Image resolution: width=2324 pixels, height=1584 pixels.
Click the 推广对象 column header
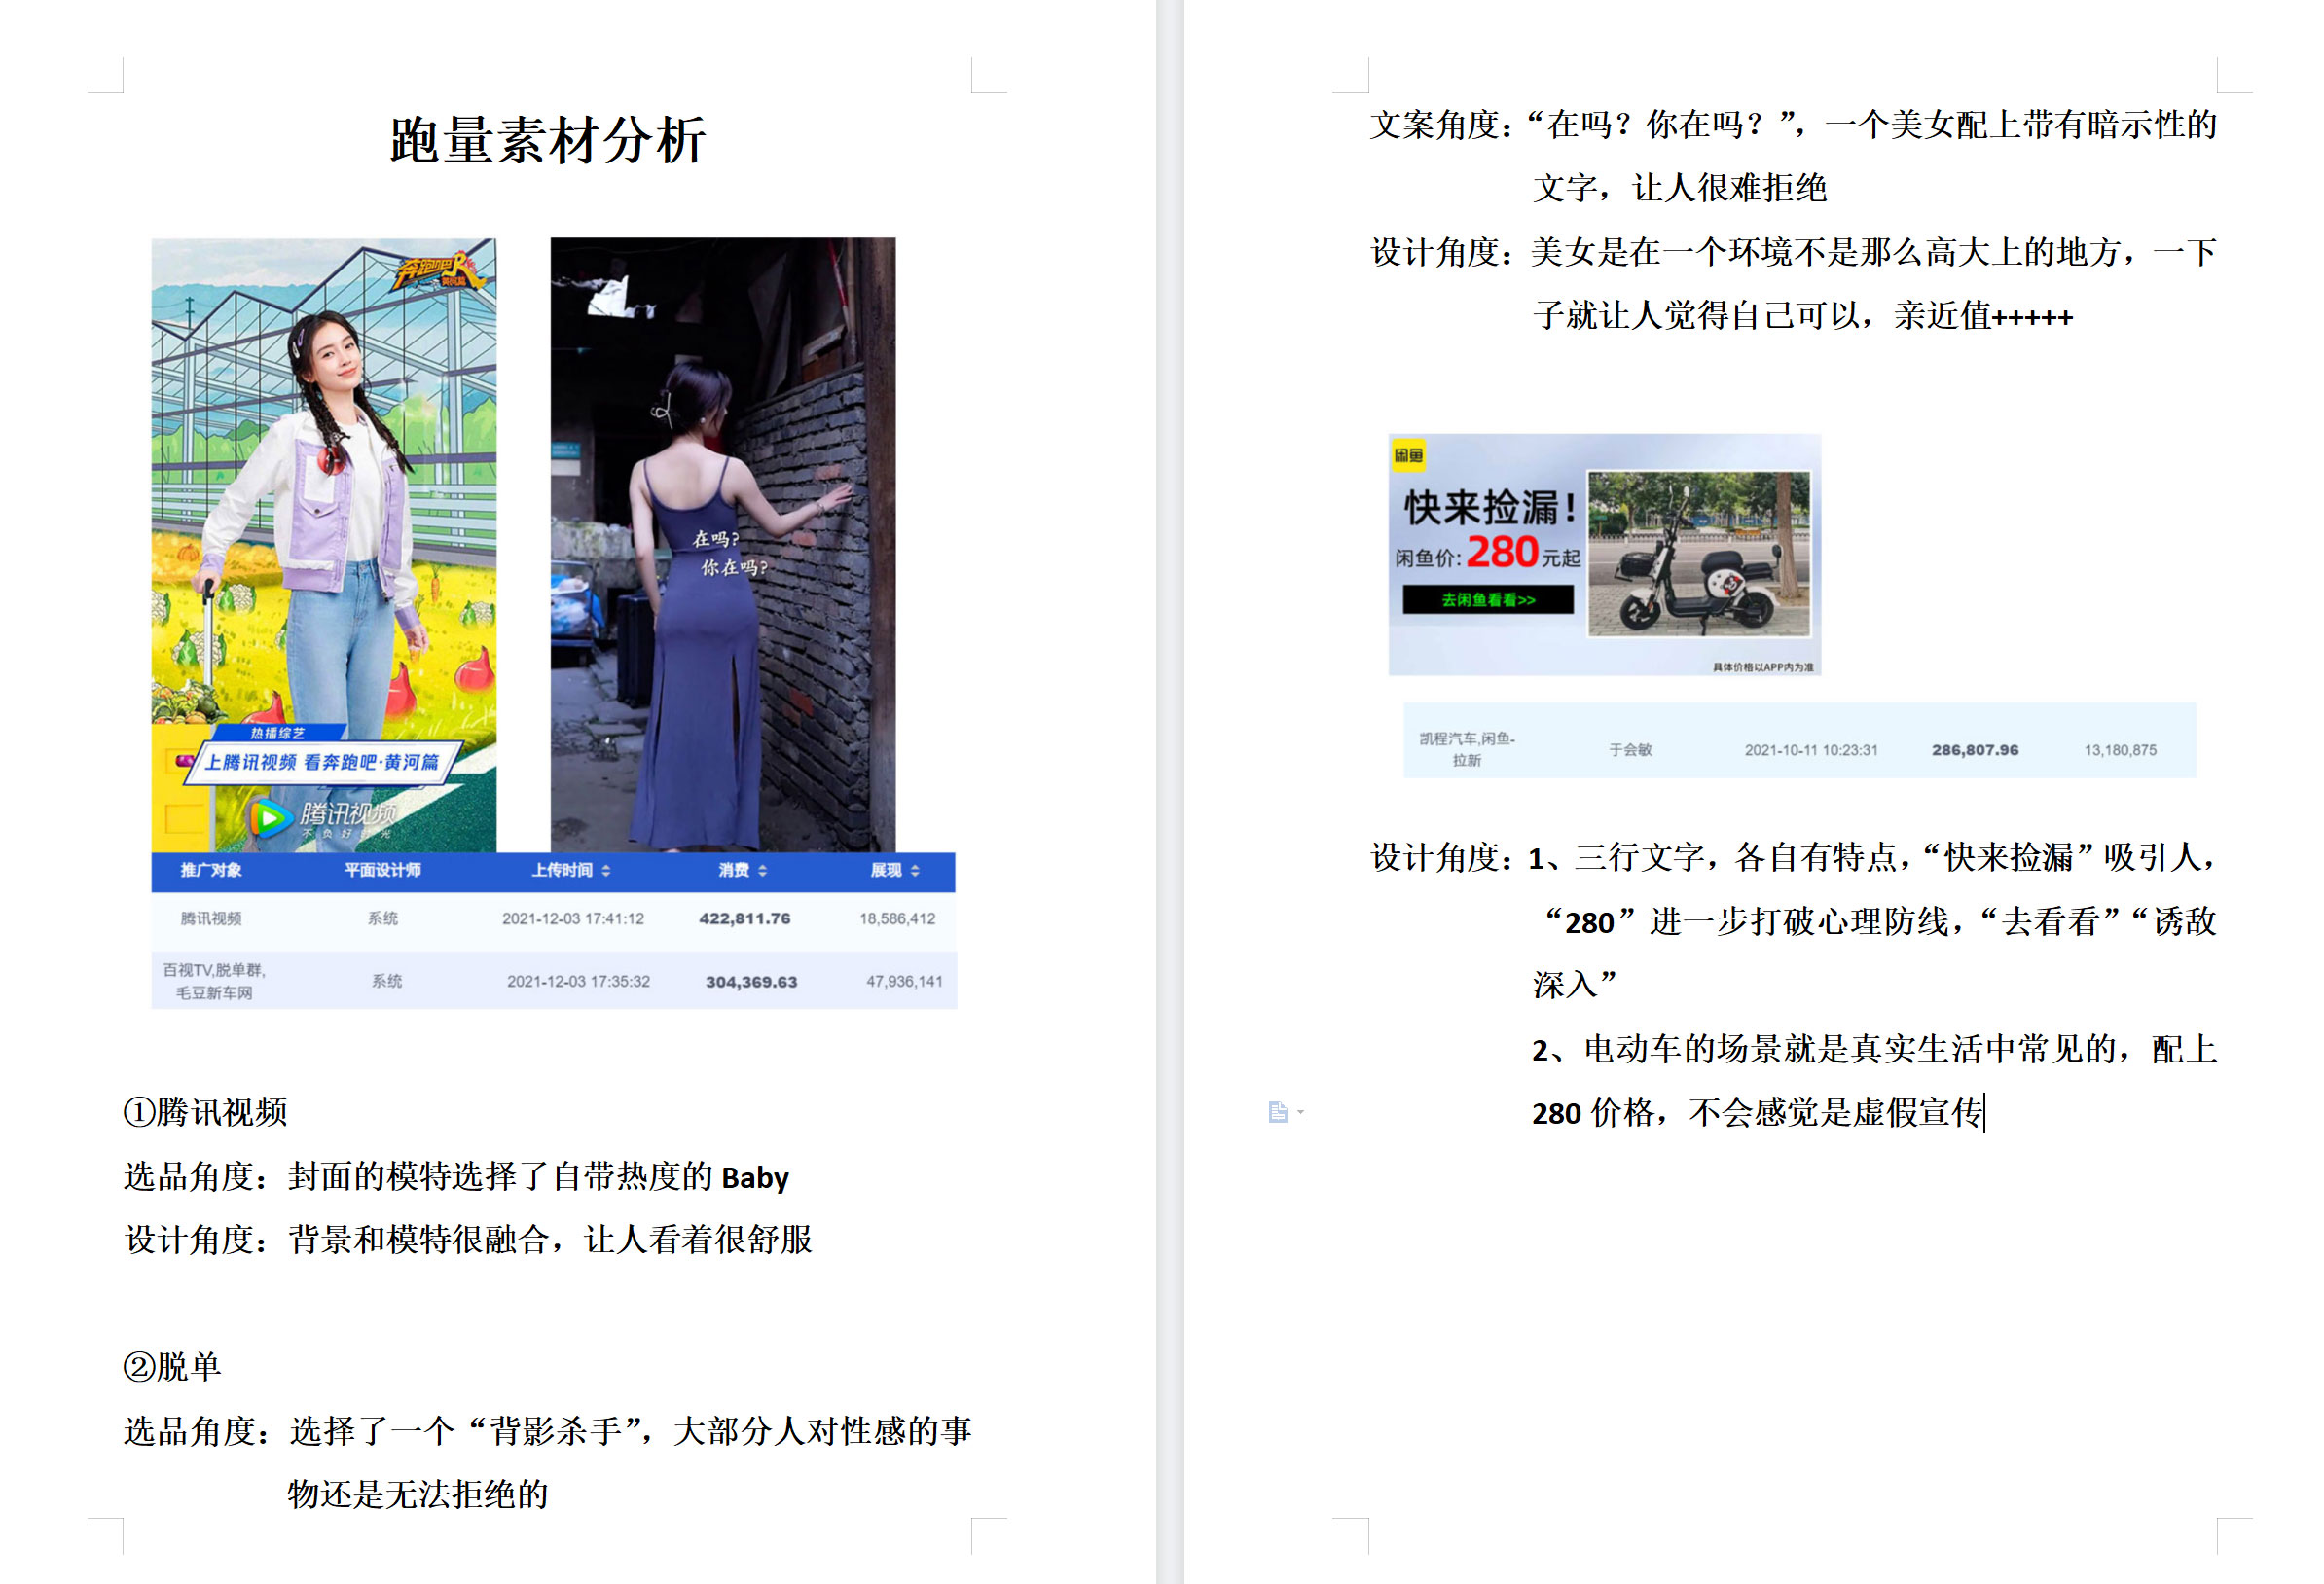[x=211, y=870]
